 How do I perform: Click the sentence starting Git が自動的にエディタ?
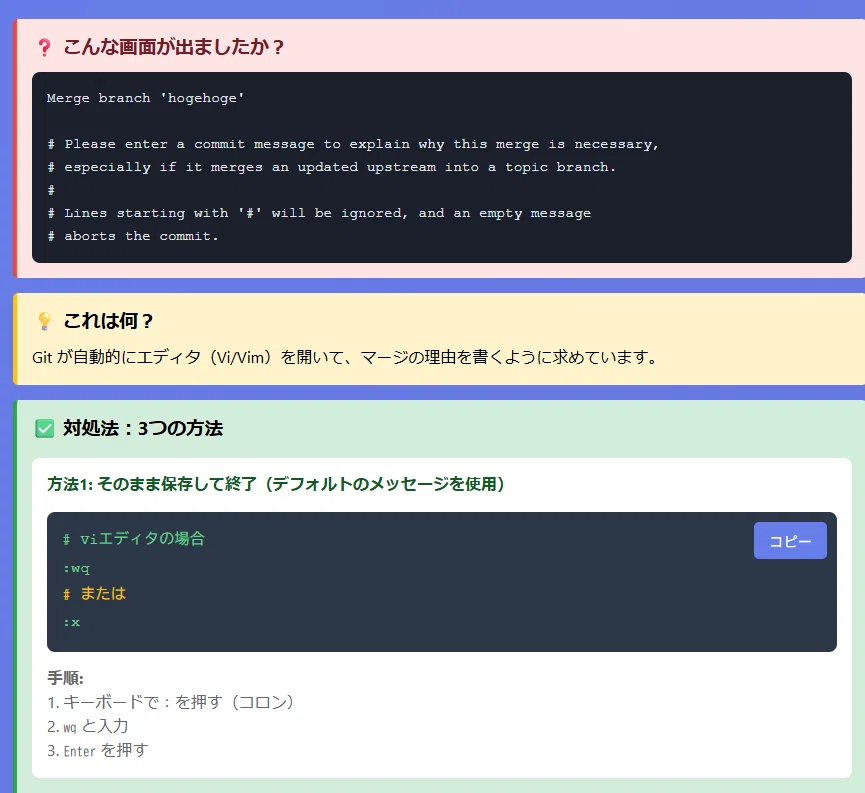(345, 358)
